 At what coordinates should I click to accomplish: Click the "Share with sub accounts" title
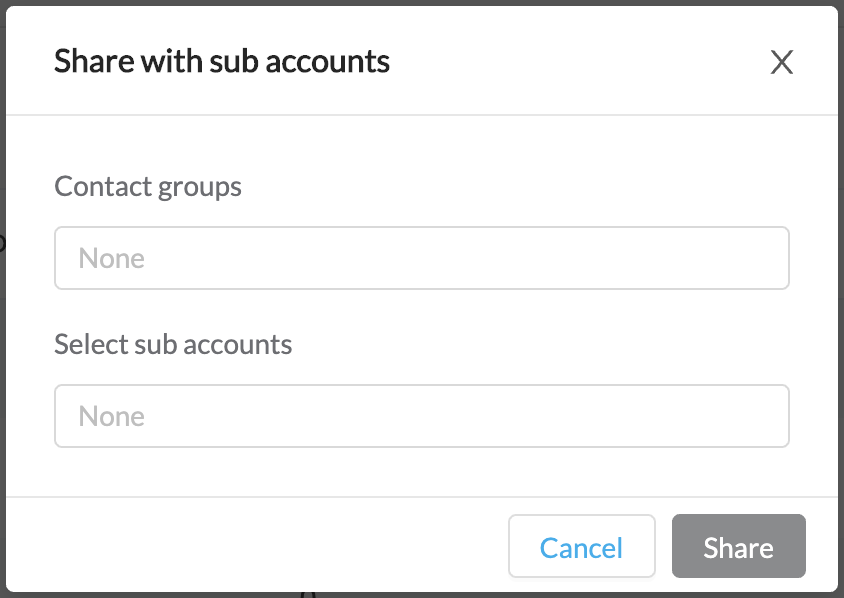[221, 62]
